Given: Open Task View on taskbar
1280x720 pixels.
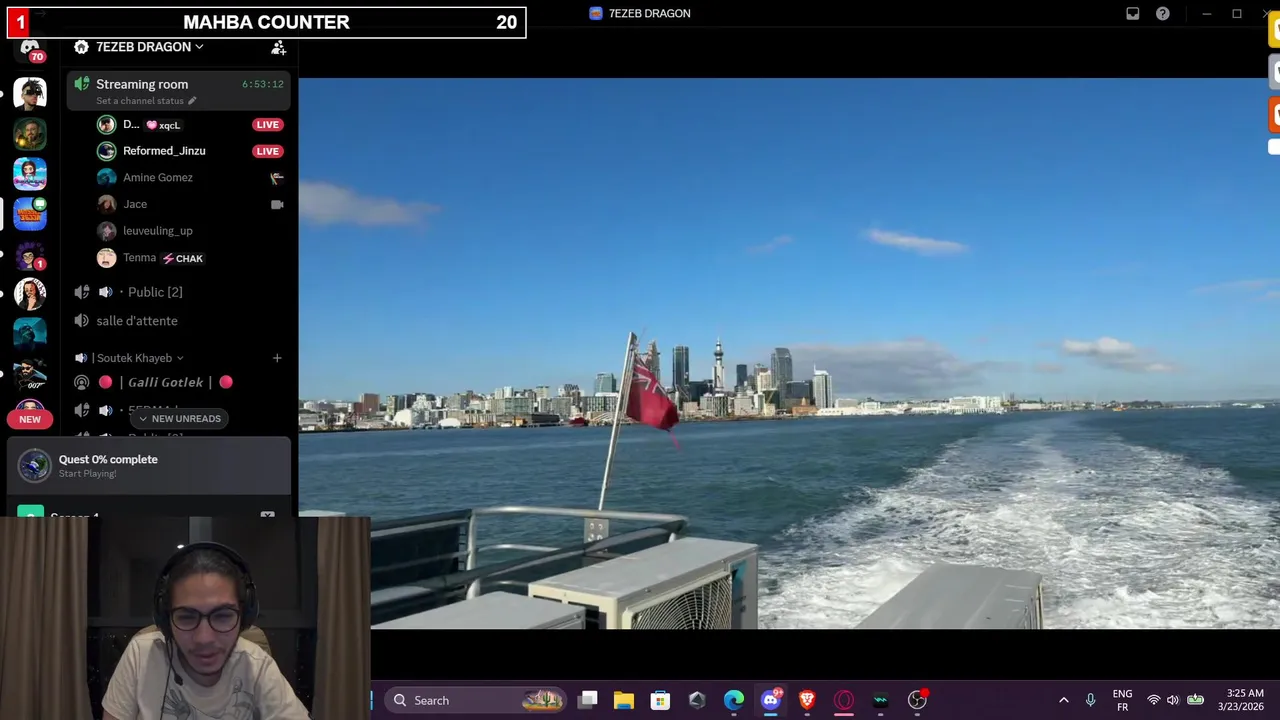Looking at the screenshot, I should [588, 700].
